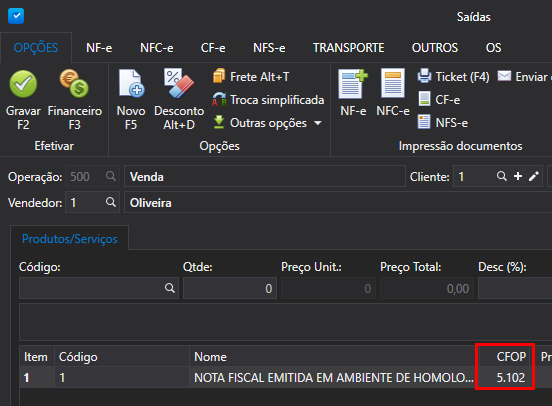552x406 pixels.
Task: Select Produtos/Serviços tab
Action: (x=70, y=239)
